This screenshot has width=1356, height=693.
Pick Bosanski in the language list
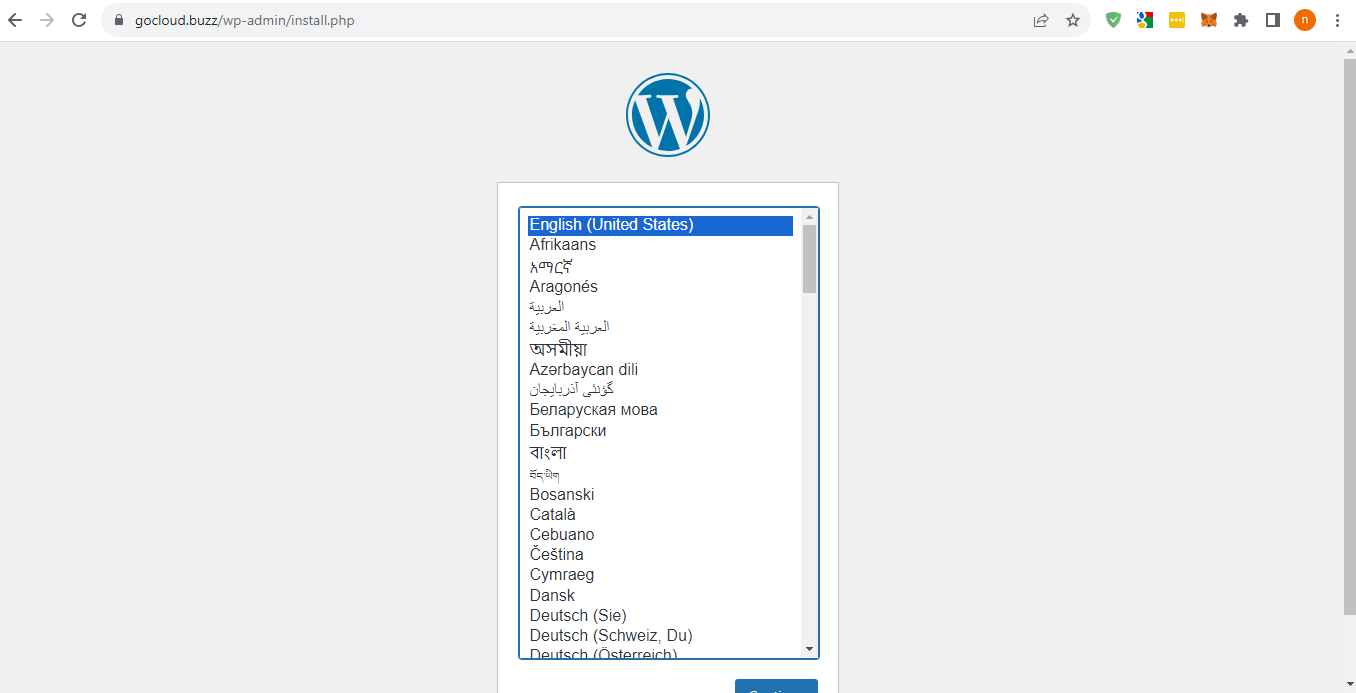[660, 495]
